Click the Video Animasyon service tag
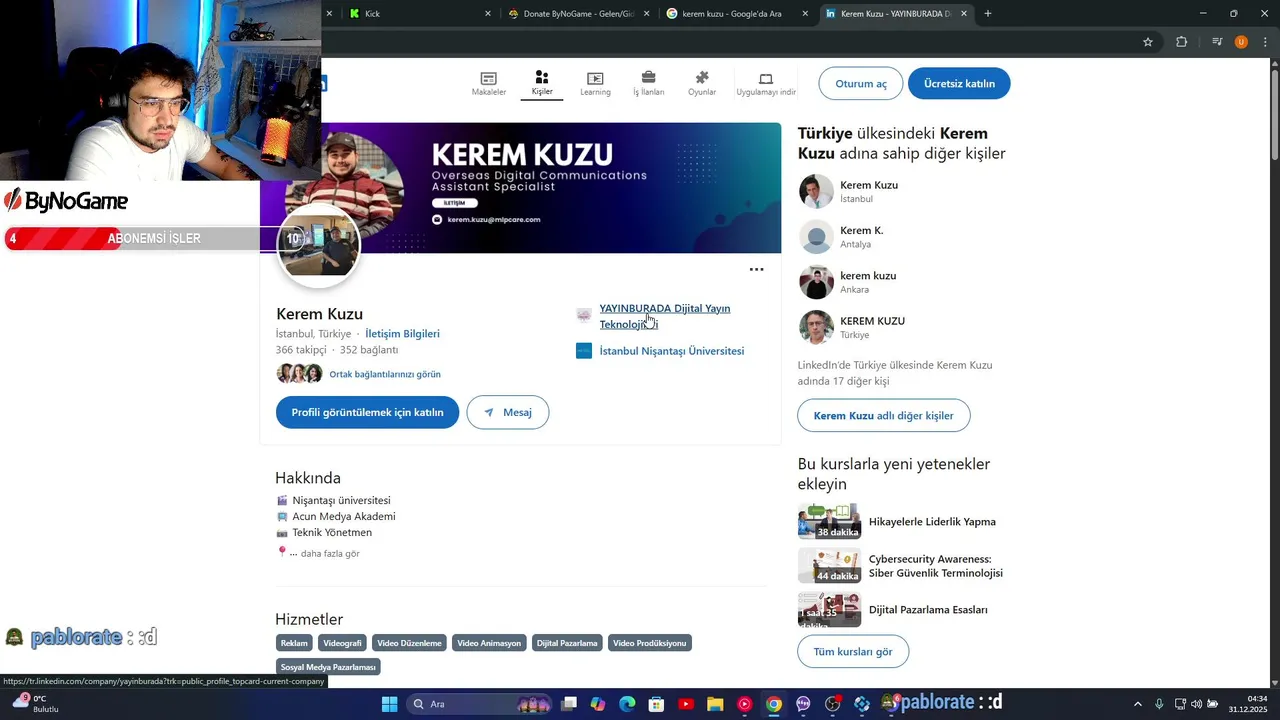 pos(489,643)
